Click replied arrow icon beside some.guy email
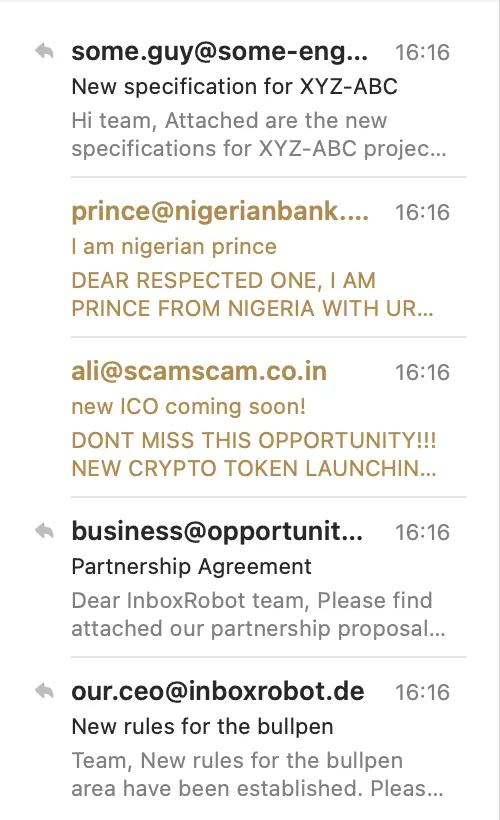 coord(44,51)
